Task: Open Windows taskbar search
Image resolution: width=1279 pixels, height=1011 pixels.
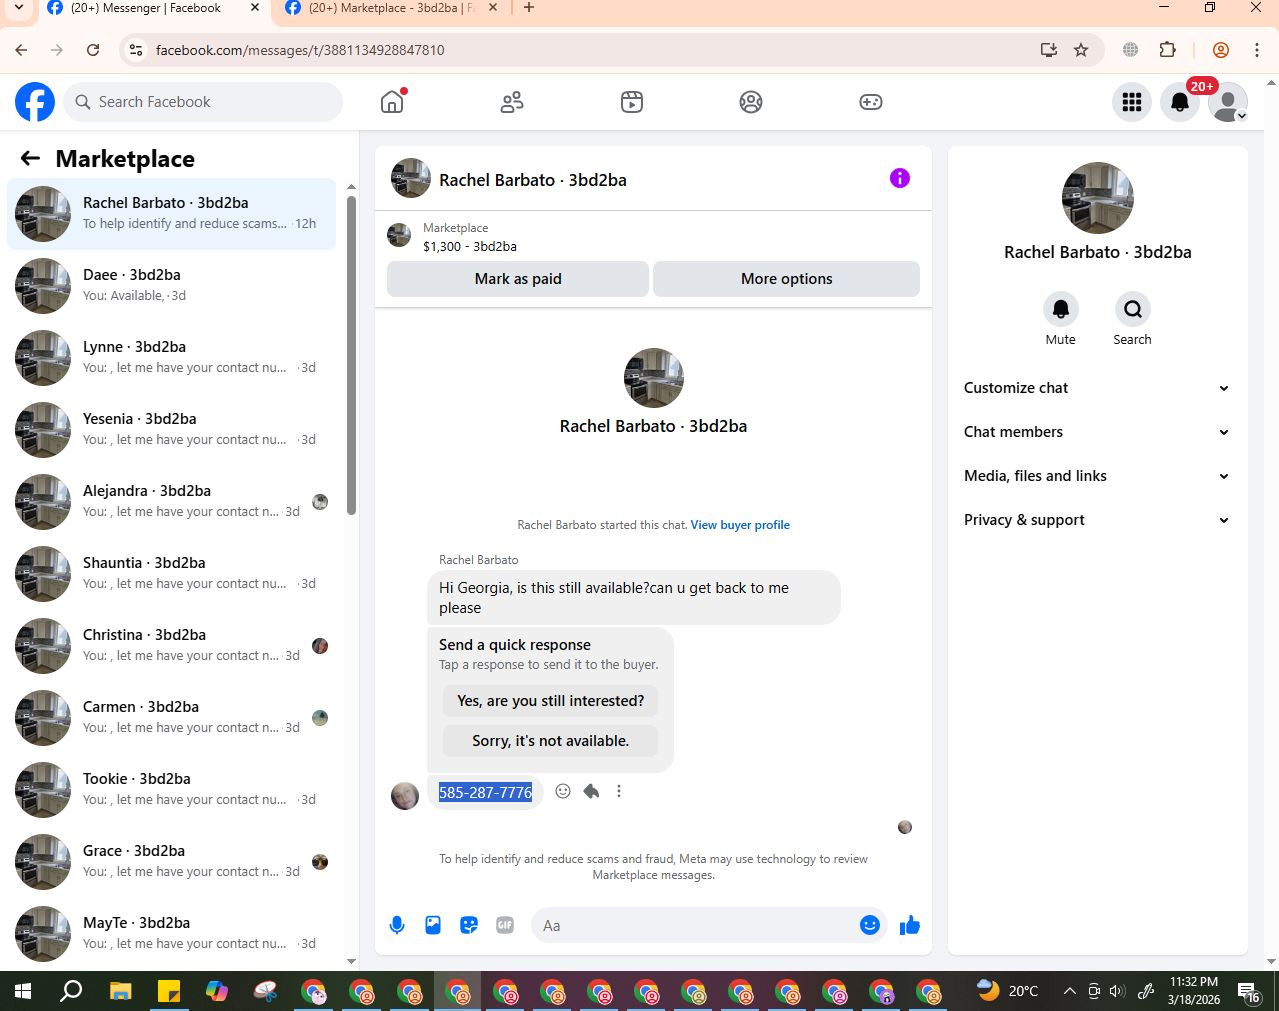Action: [71, 991]
